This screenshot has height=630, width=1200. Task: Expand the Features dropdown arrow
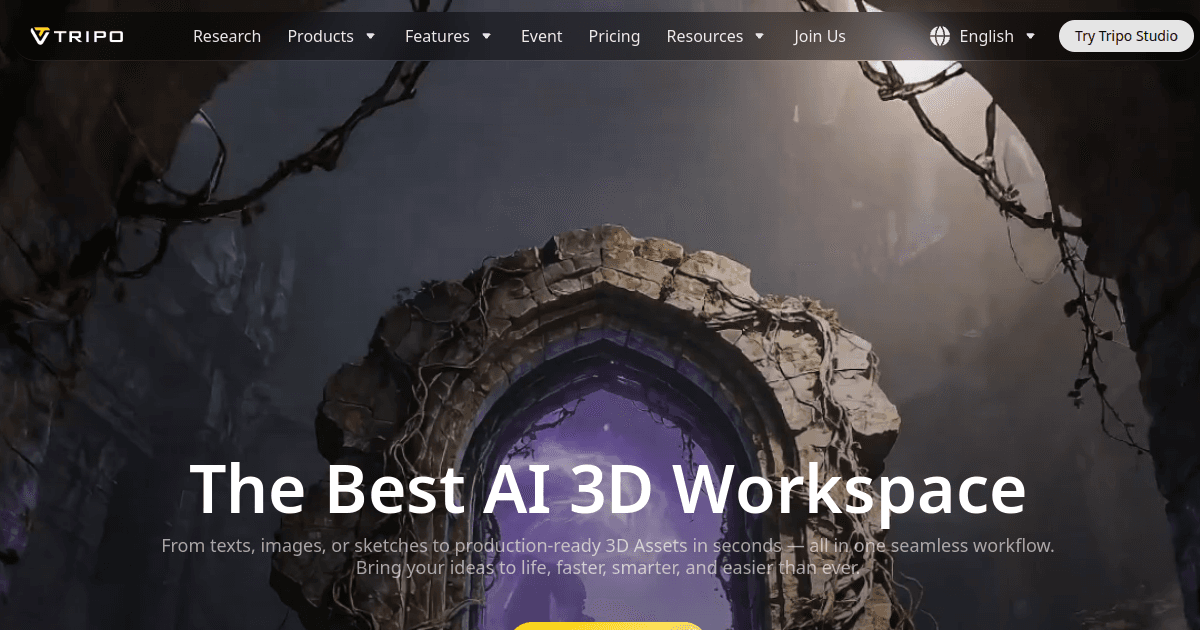[x=487, y=36]
